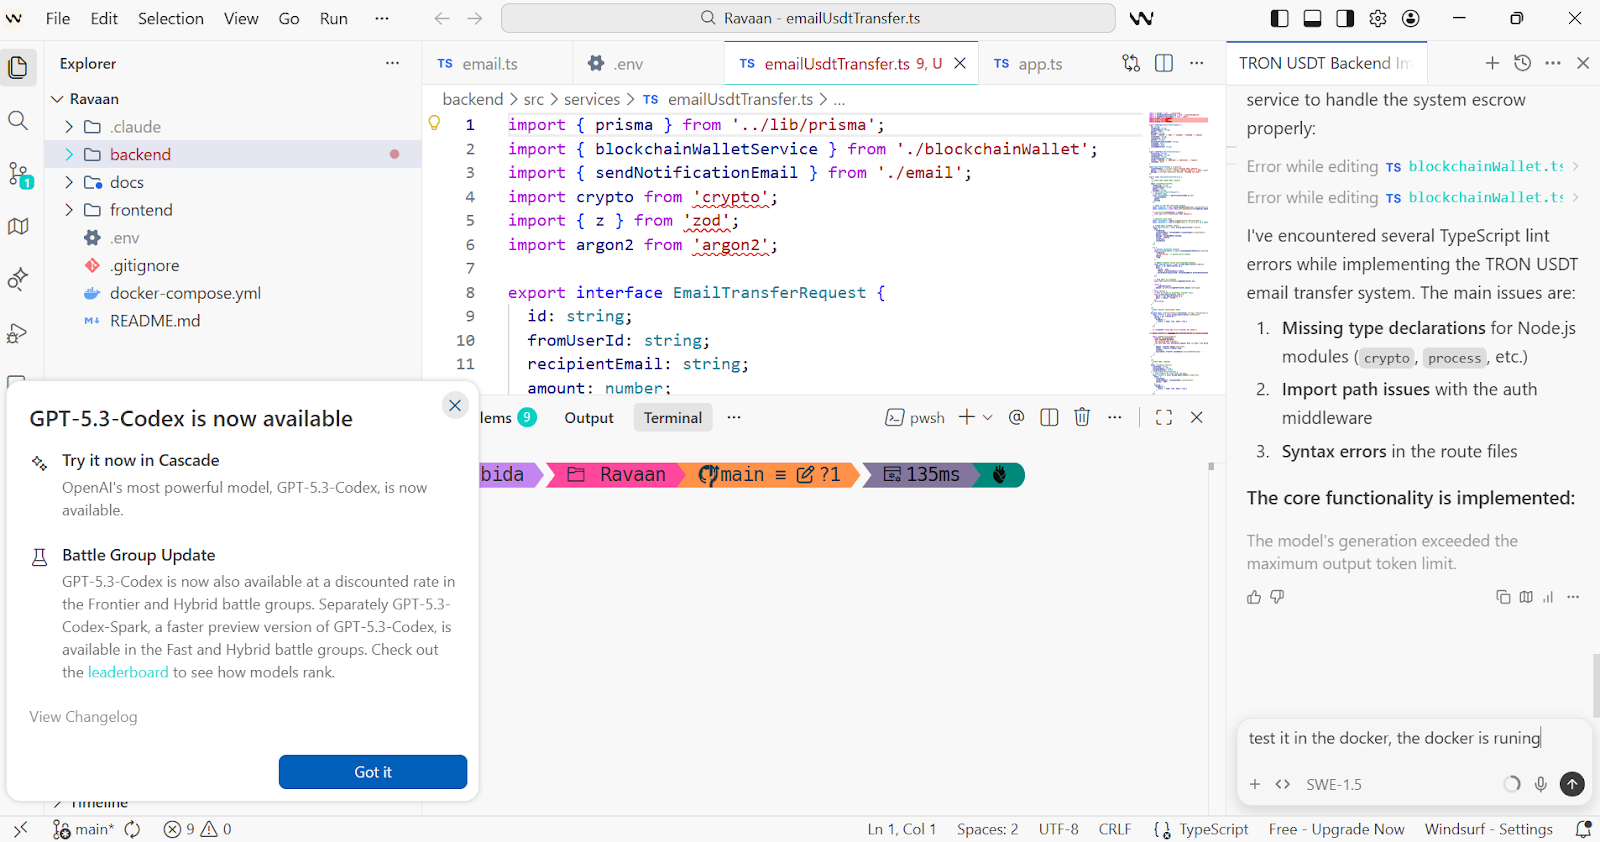Open the leaderboard link
Viewport: 1600px width, 842px height.
[128, 672]
